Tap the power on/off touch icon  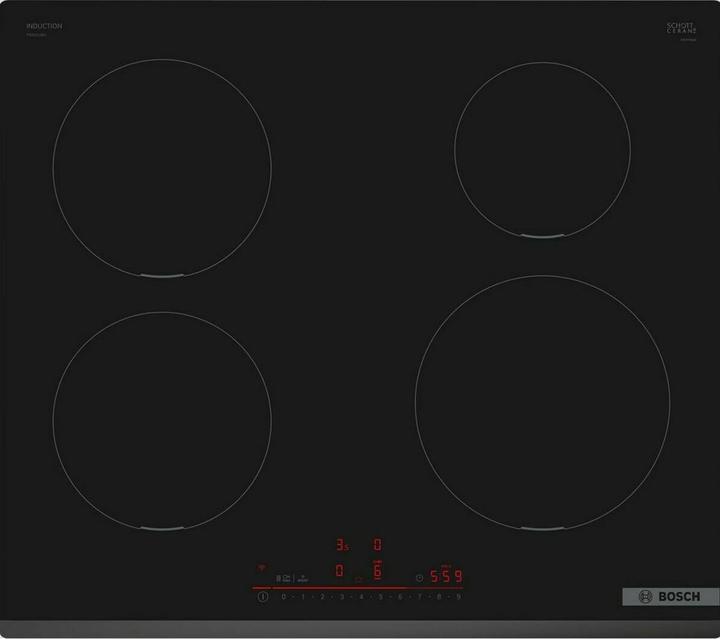click(263, 597)
